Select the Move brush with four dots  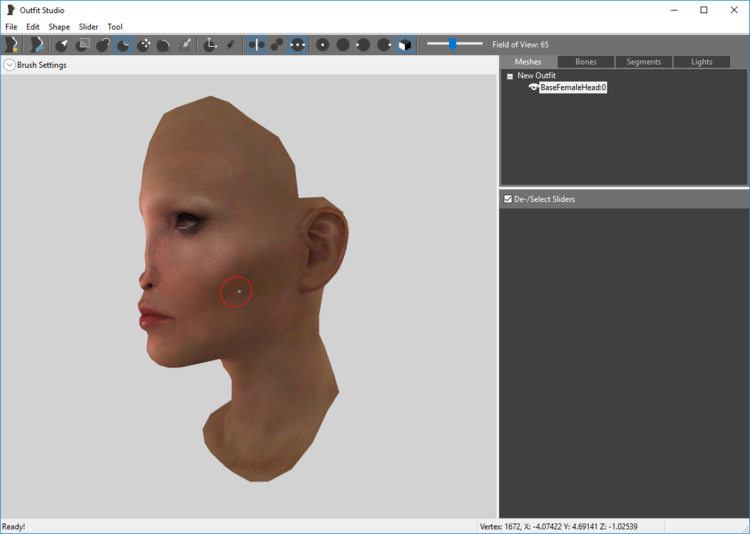(x=143, y=45)
